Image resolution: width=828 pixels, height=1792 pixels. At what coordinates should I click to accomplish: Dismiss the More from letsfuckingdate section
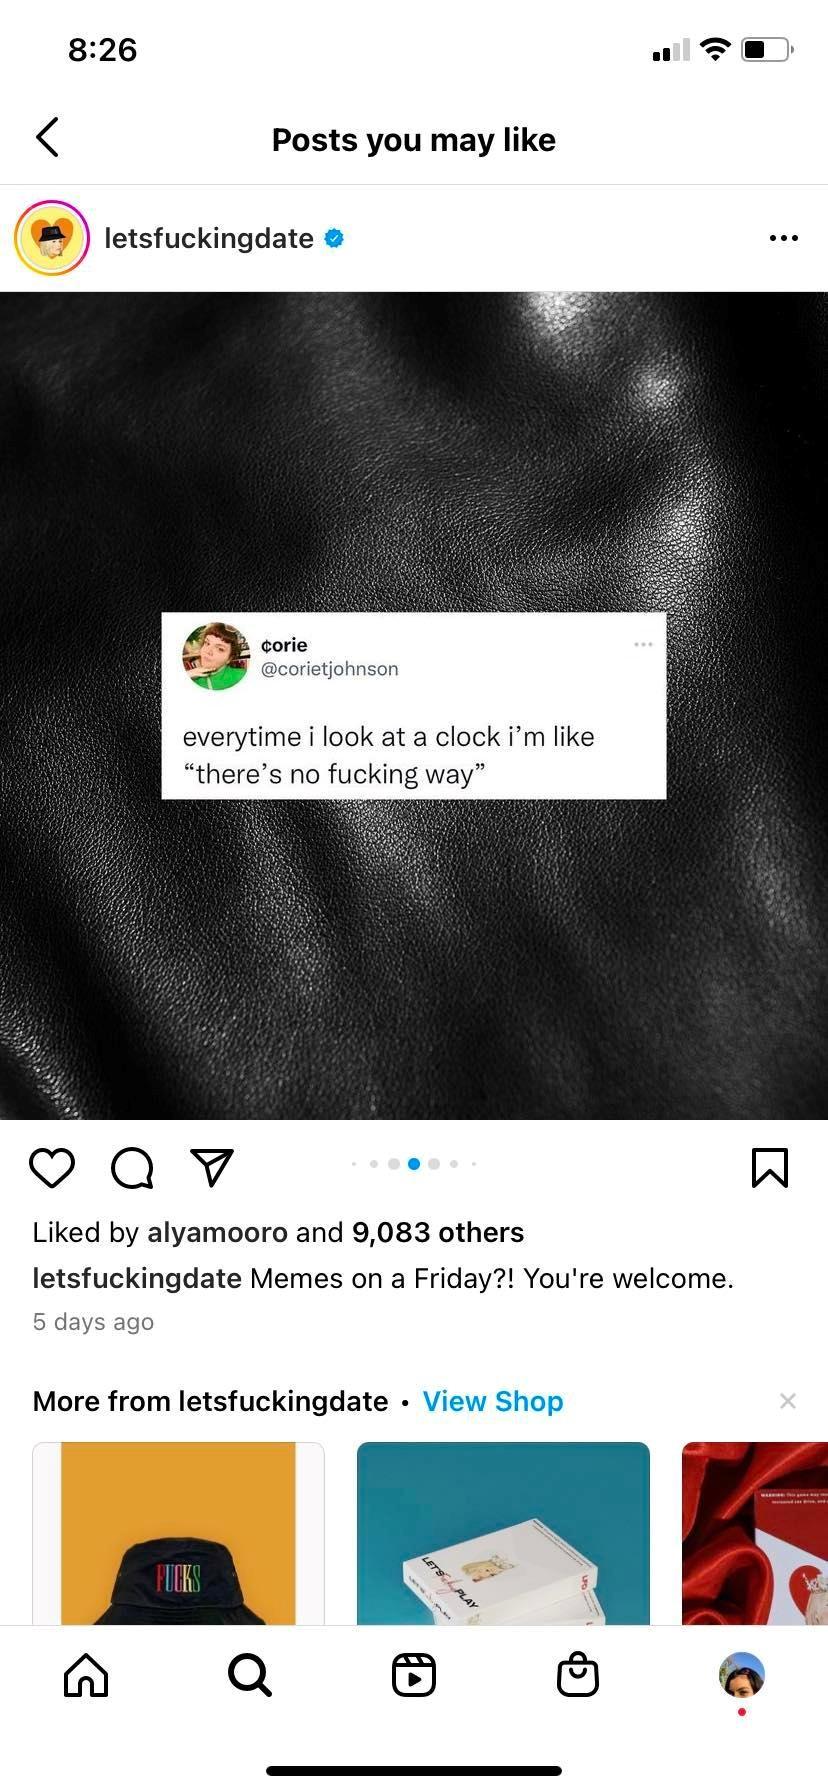[788, 1401]
